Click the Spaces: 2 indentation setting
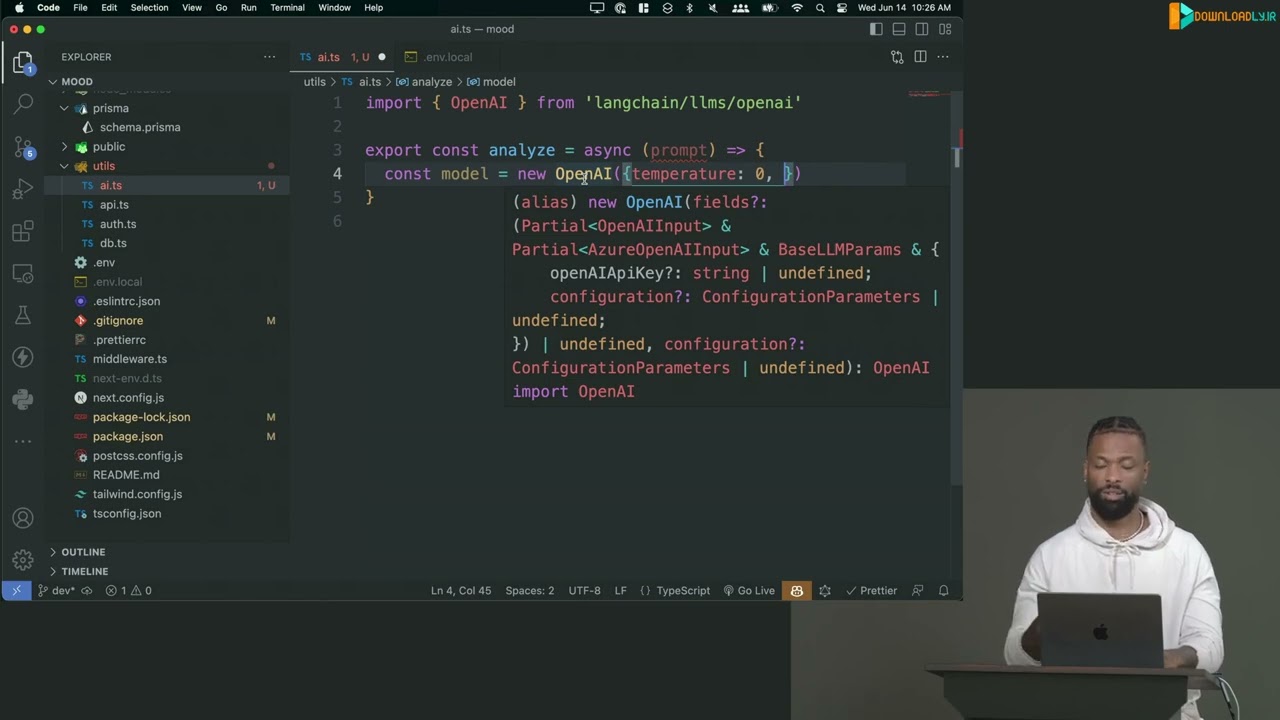The image size is (1280, 720). point(529,591)
